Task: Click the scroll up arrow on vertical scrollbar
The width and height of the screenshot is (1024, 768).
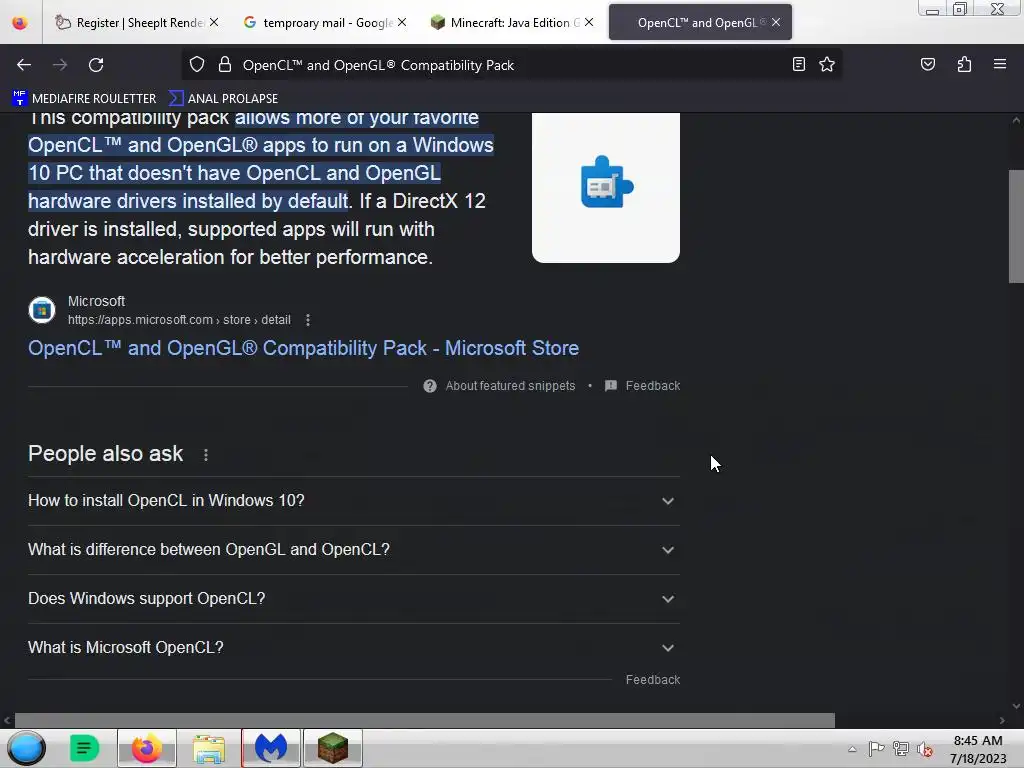Action: click(x=1016, y=120)
